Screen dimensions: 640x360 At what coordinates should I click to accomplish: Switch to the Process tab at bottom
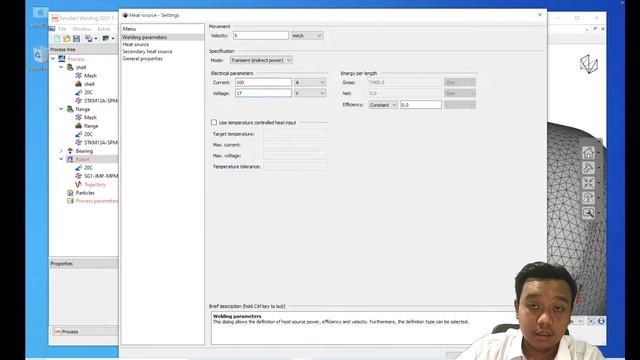(66, 332)
